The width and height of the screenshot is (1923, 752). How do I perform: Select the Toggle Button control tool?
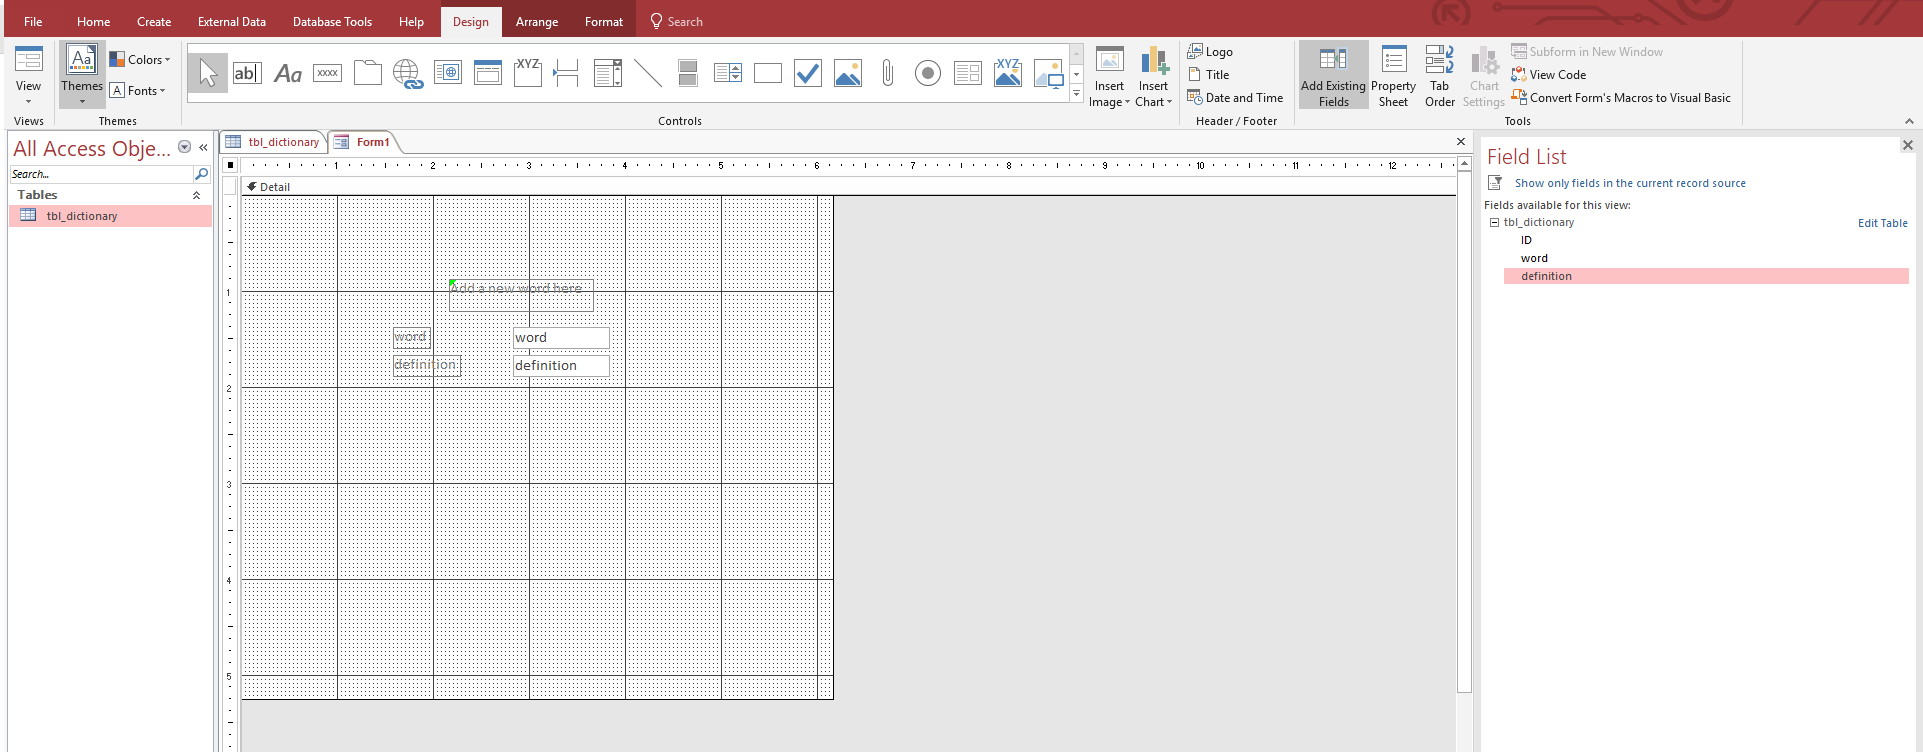pos(688,73)
